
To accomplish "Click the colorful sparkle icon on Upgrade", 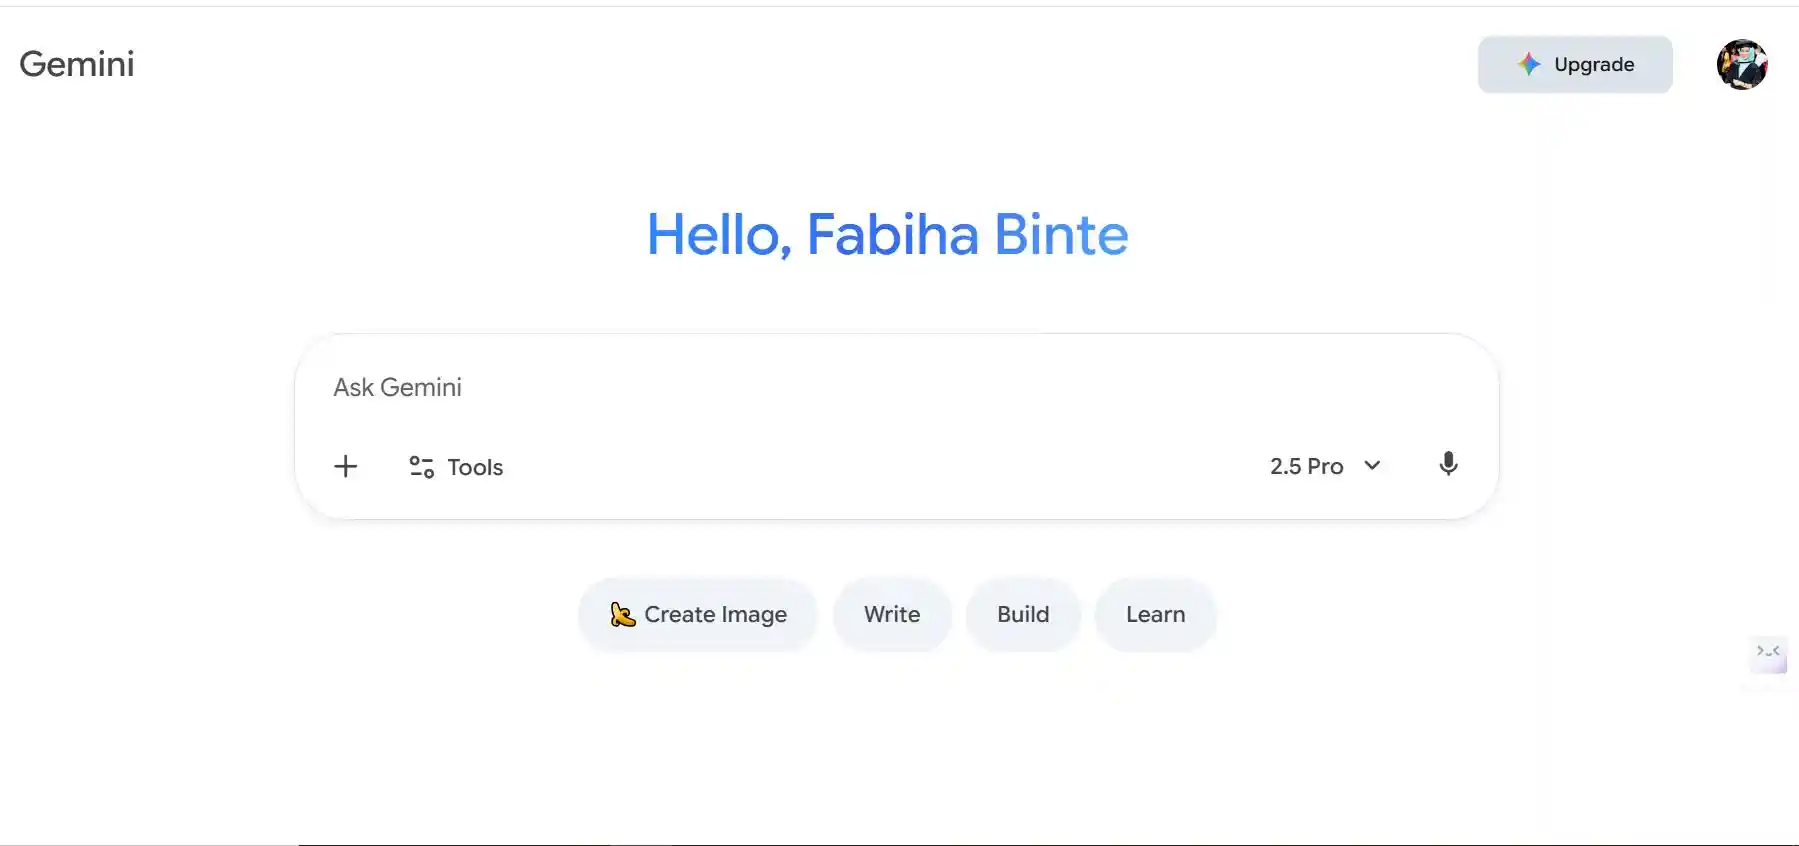I will point(1528,64).
